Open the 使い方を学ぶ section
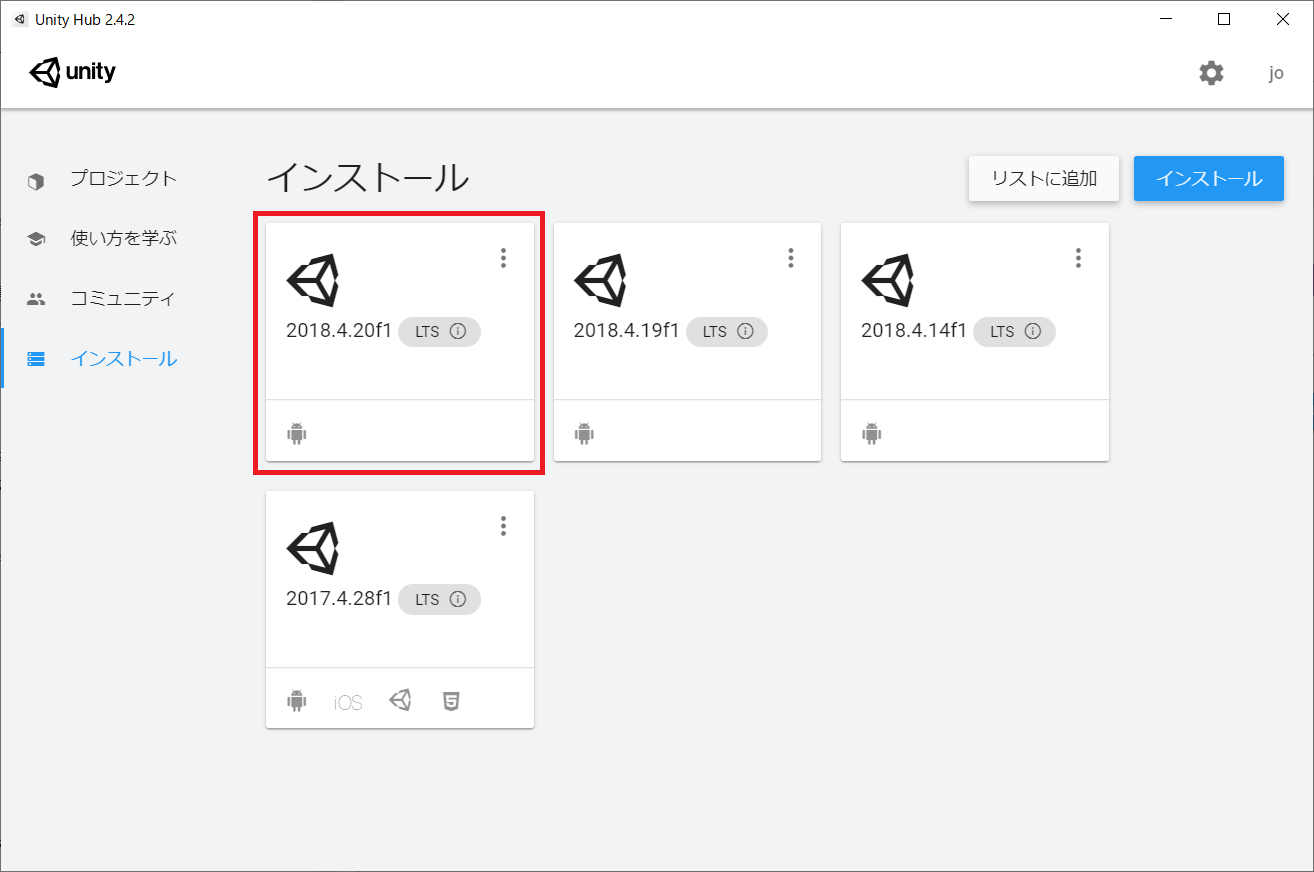 coord(123,239)
